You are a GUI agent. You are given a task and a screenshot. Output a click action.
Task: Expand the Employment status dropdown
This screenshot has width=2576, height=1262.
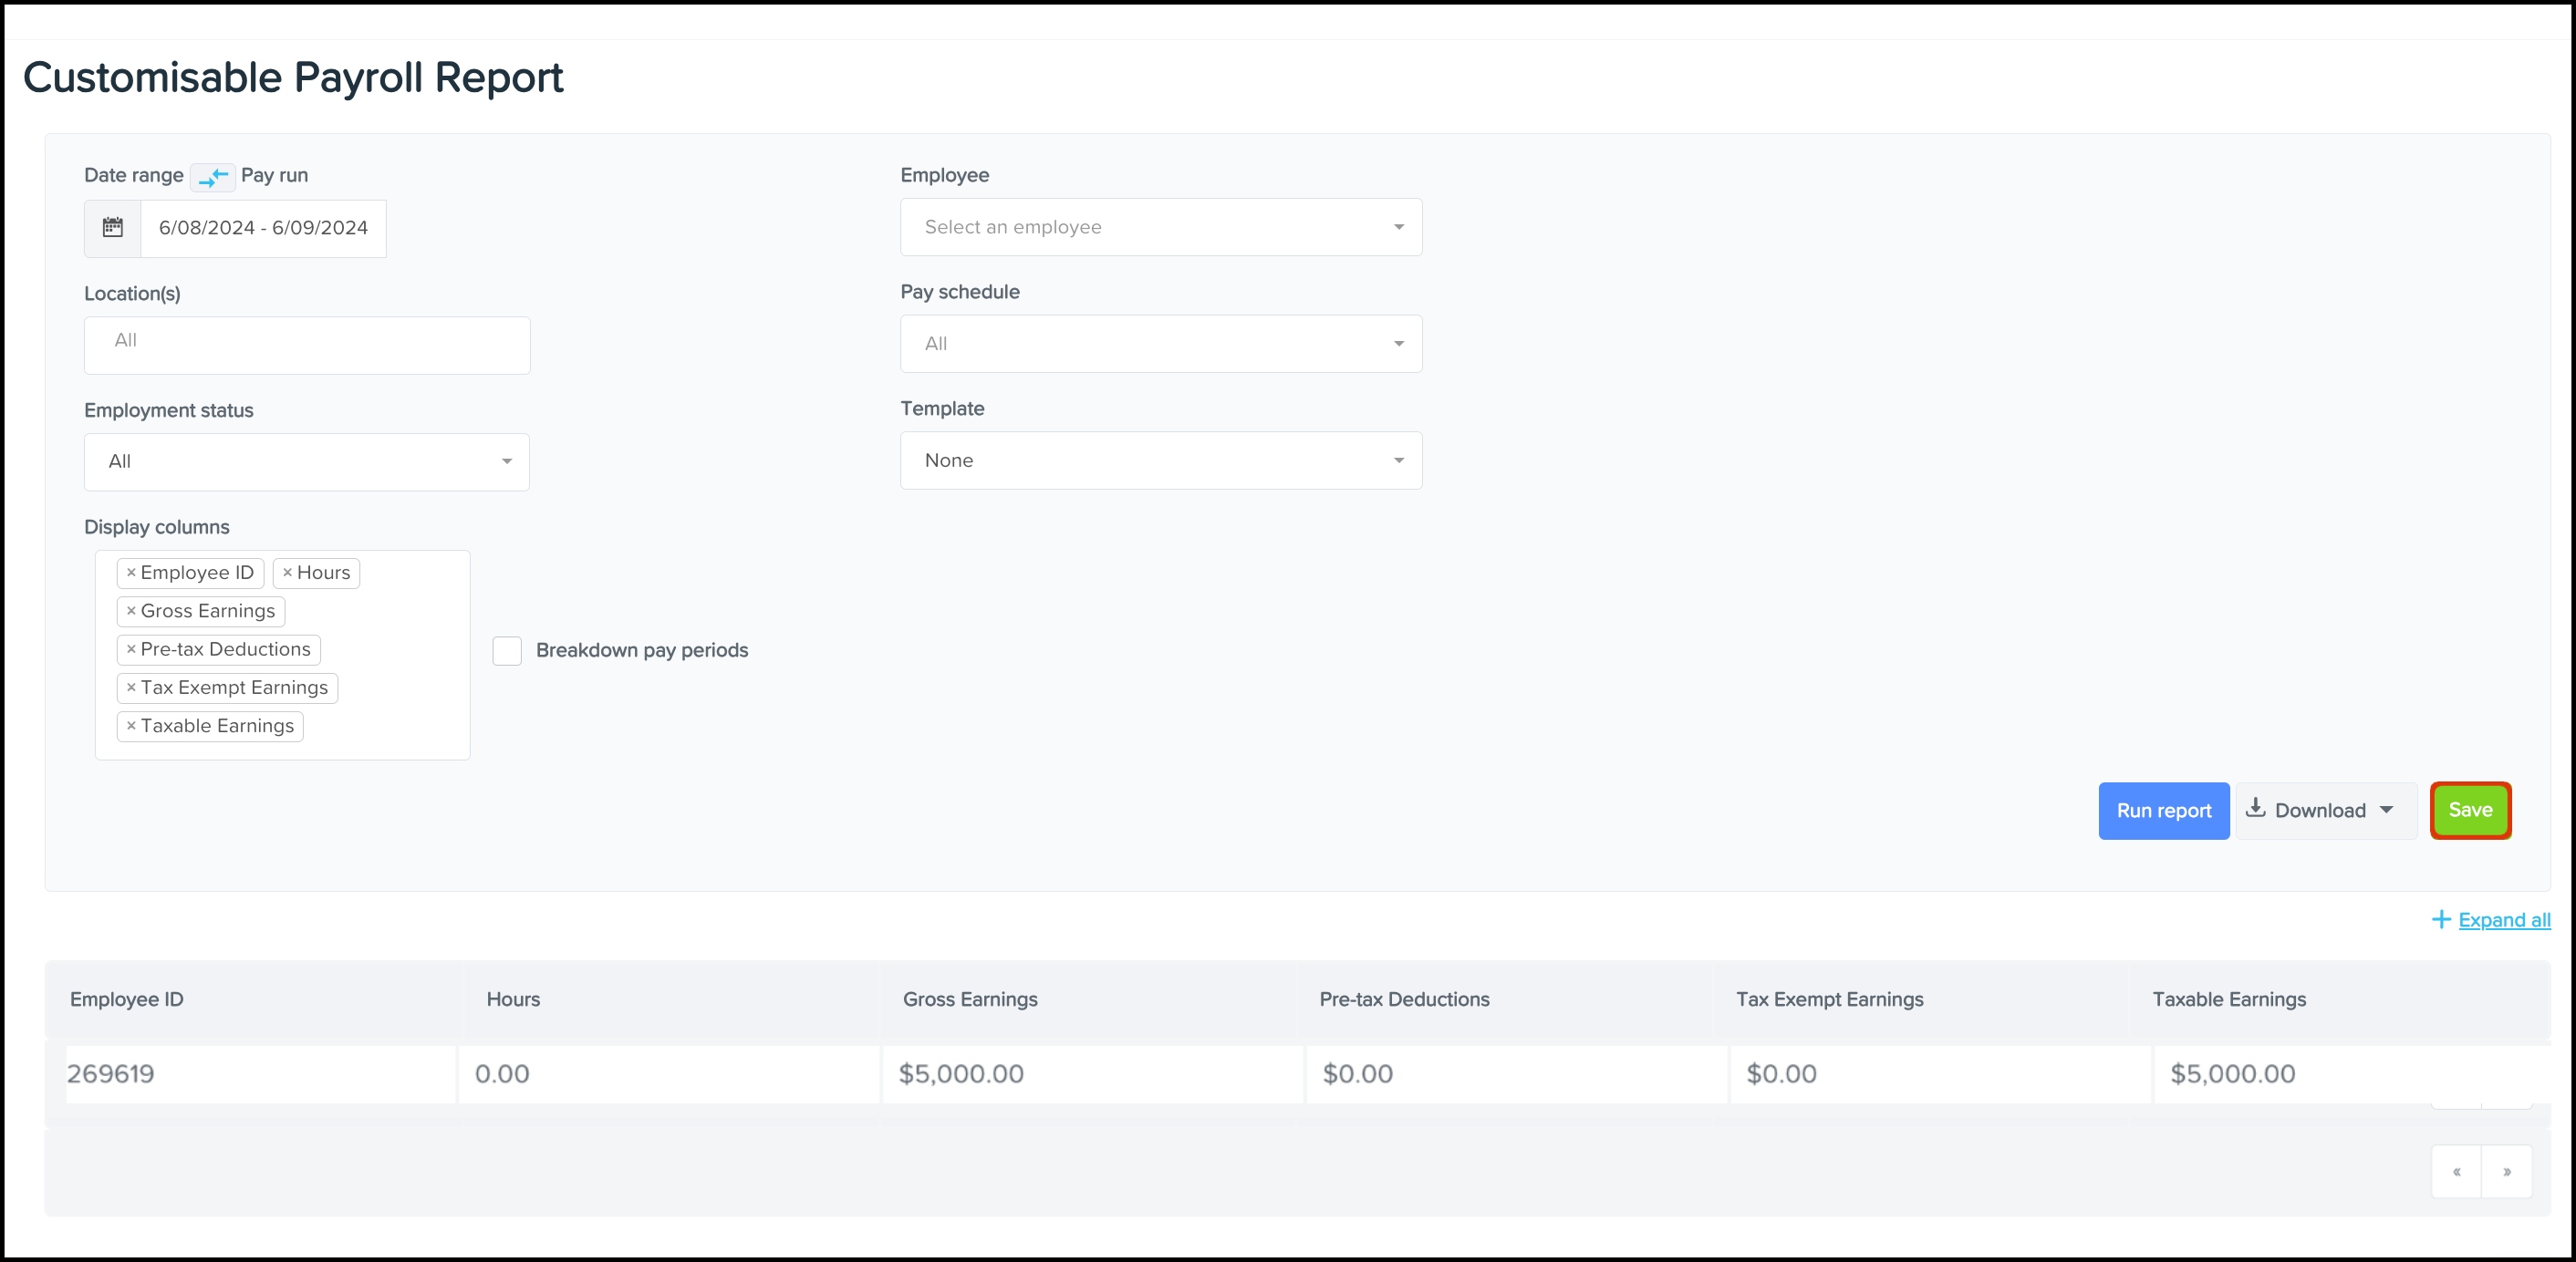[307, 461]
